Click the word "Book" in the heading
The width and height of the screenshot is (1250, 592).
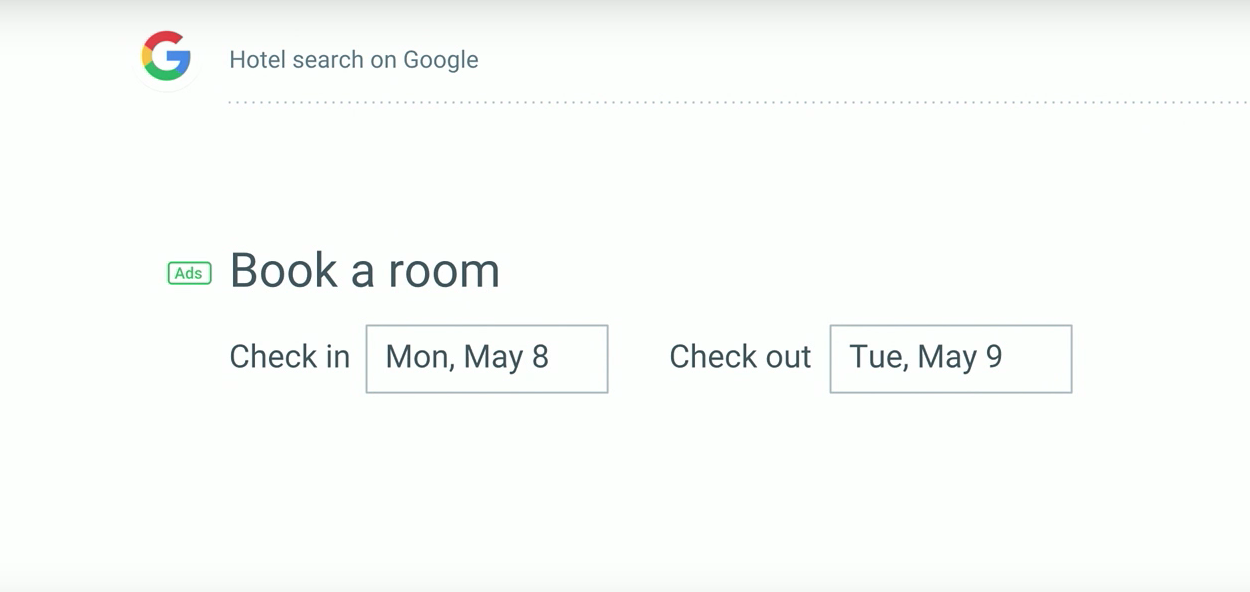click(282, 270)
